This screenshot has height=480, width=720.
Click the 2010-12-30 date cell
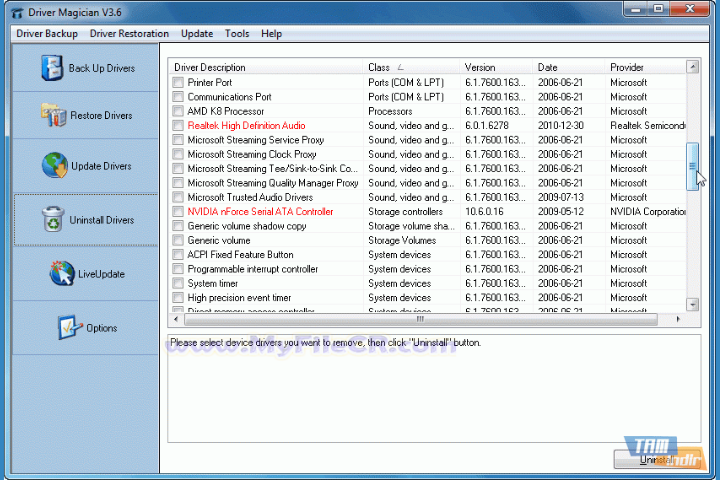coord(561,125)
